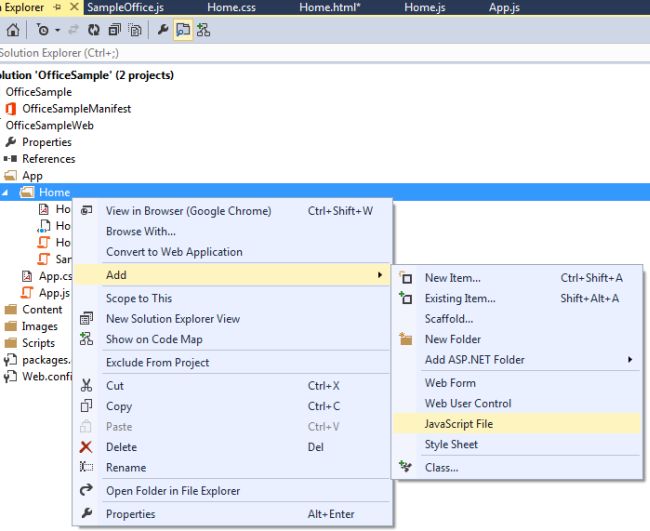Choose View in Browser (Google Chrome)

232,211
